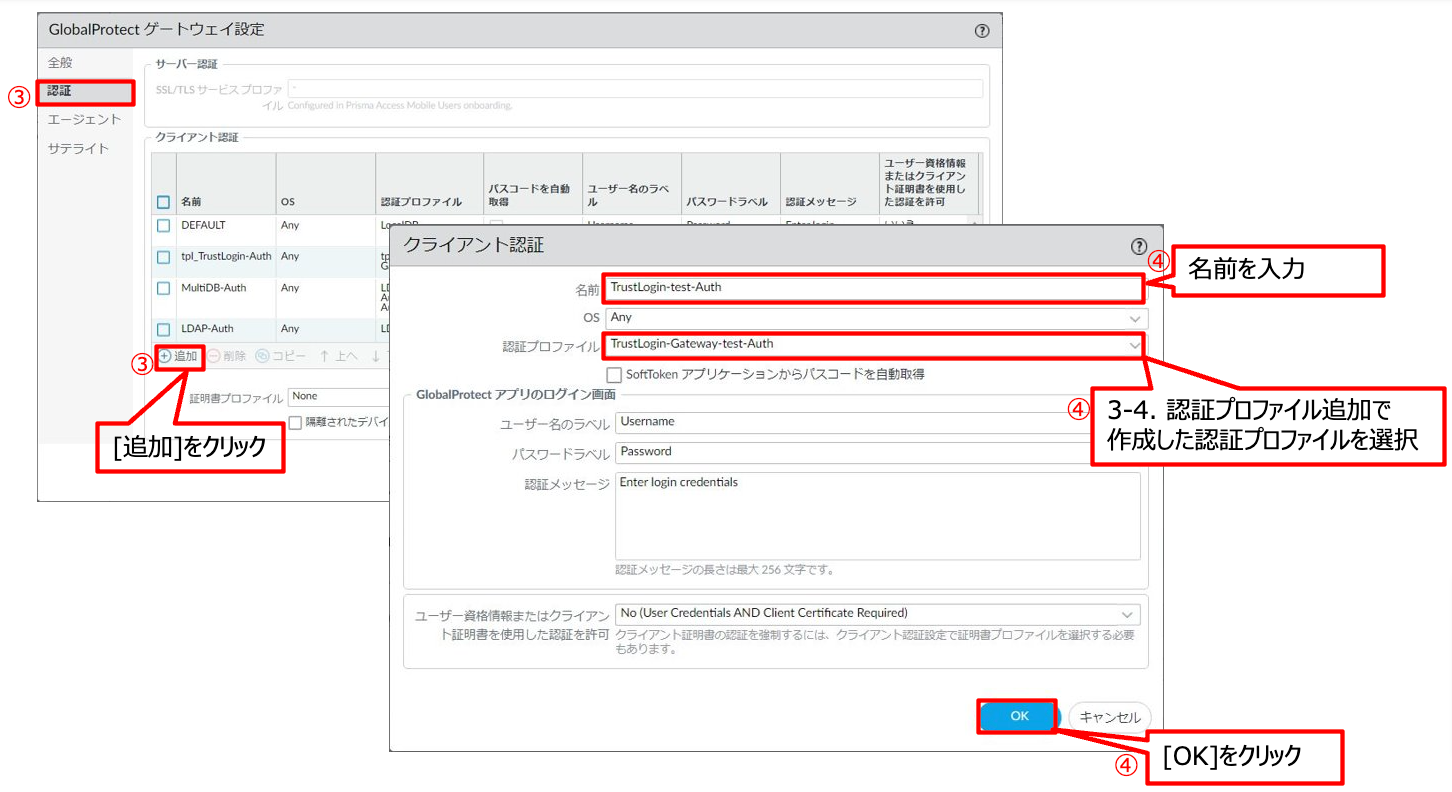The height and width of the screenshot is (792, 1452).
Task: Select the DEFAULT entry name in the table
Action: (203, 225)
